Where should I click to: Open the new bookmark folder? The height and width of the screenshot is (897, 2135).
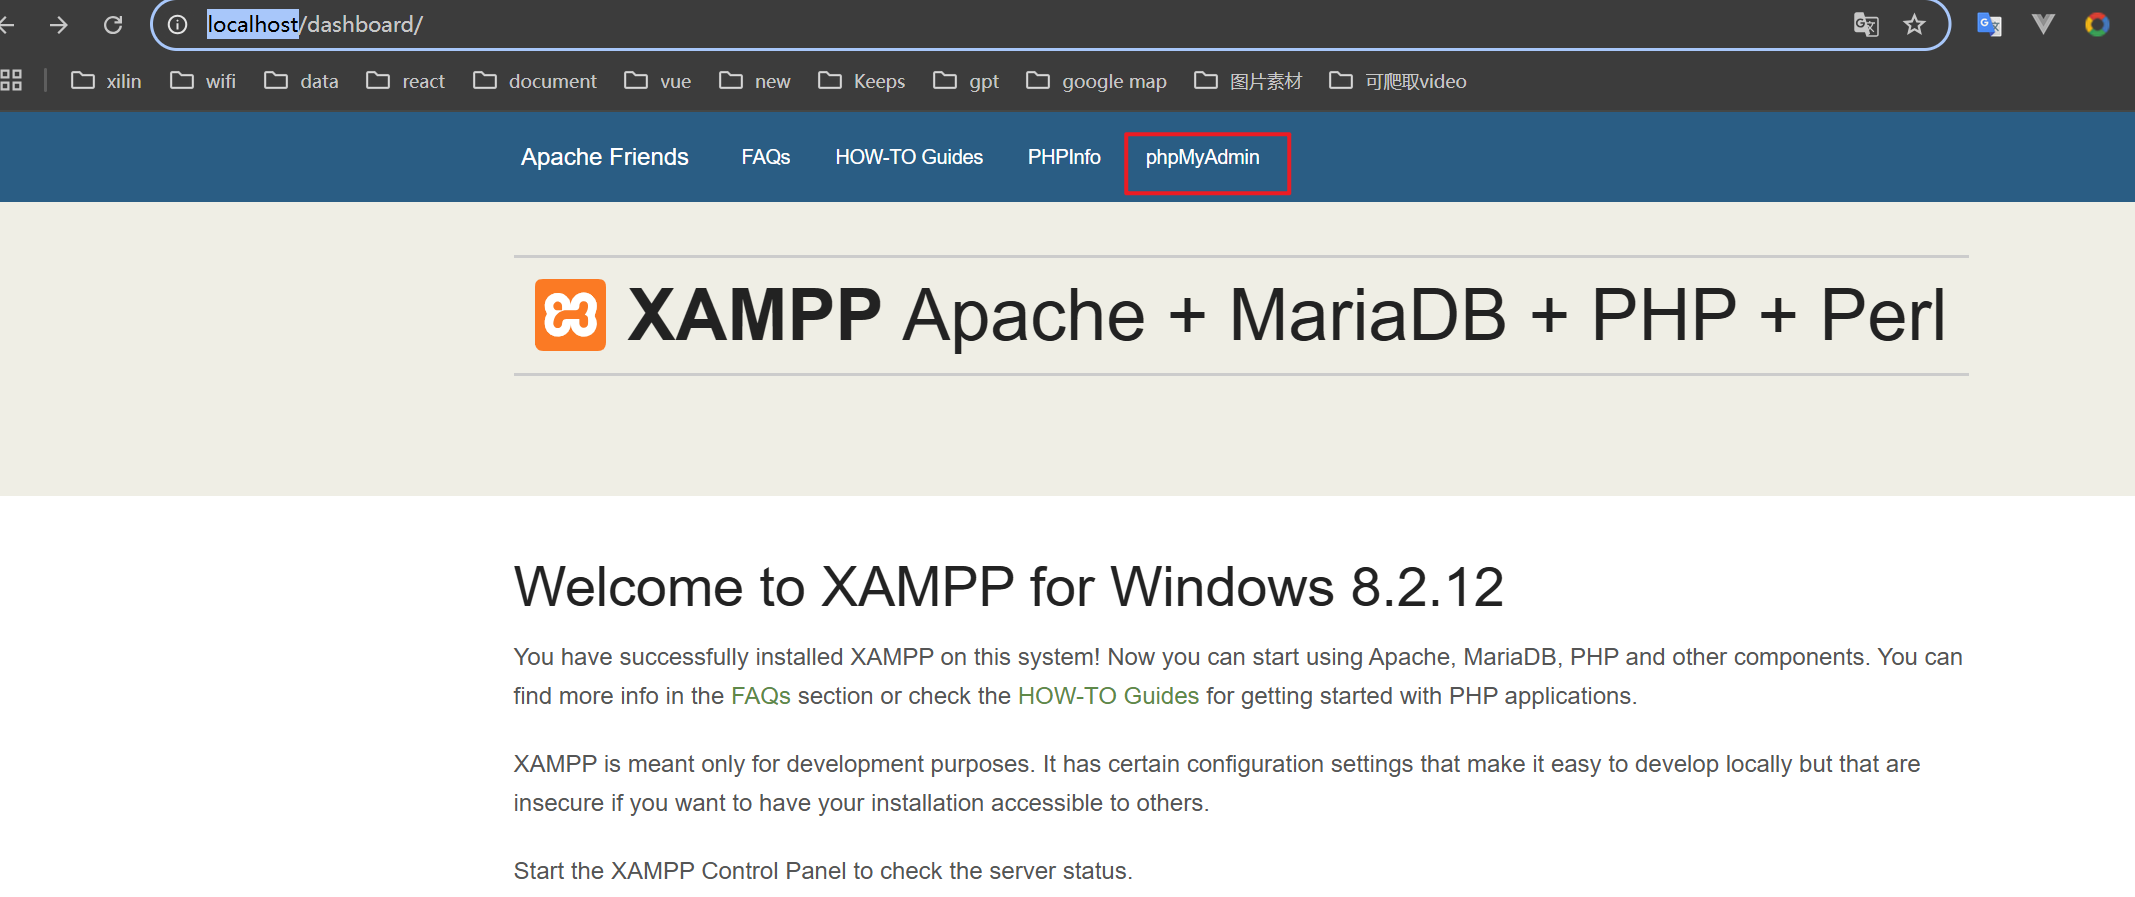click(x=755, y=80)
